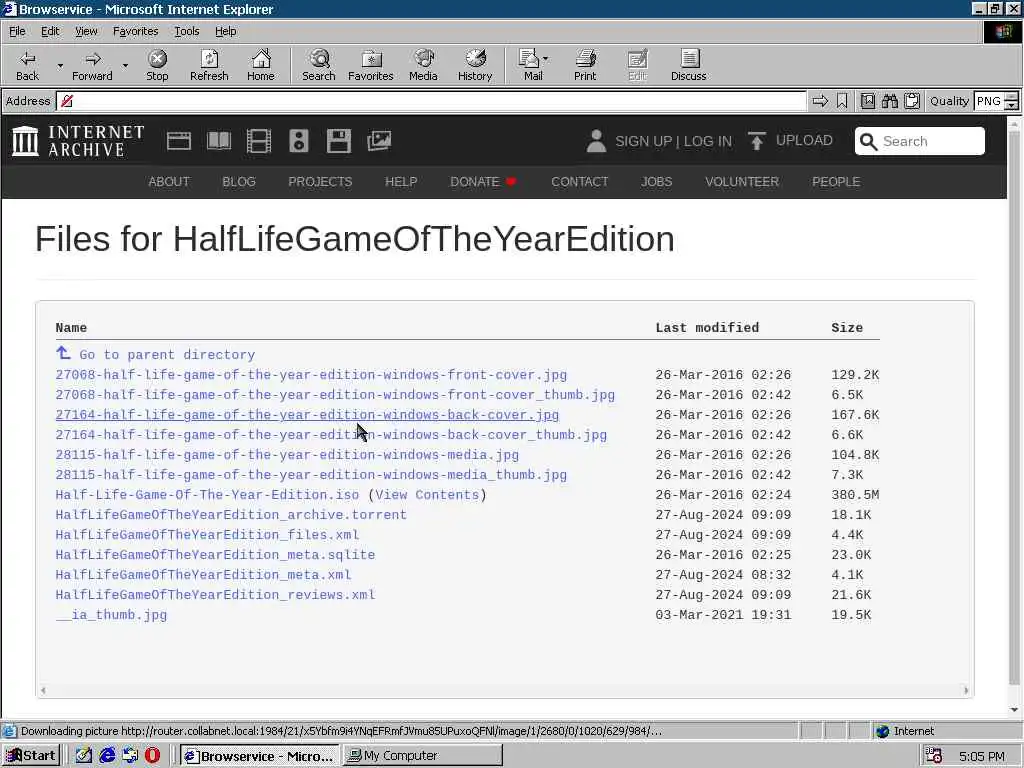This screenshot has width=1024, height=768.
Task: Open the Tools menu
Action: coord(186,31)
